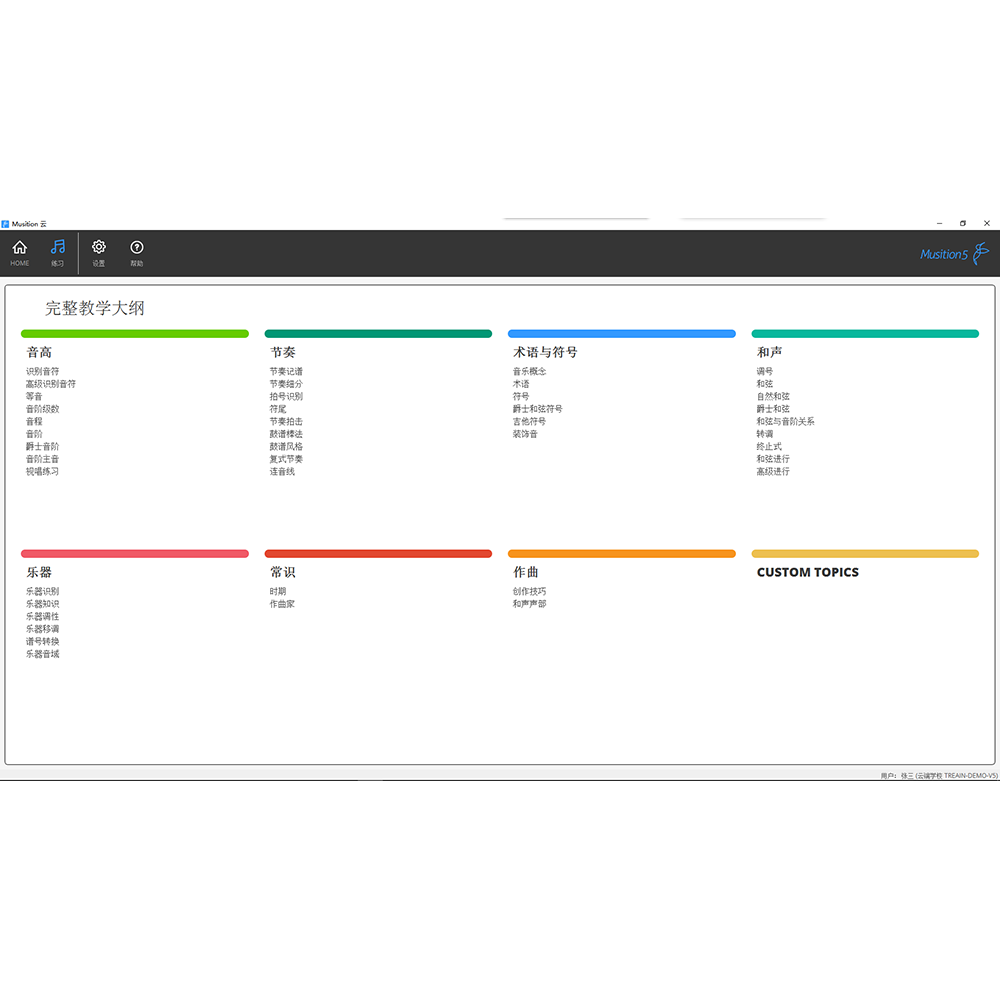Open the 设置 gear settings icon
Image resolution: width=1000 pixels, height=1000 pixels.
coord(98,248)
